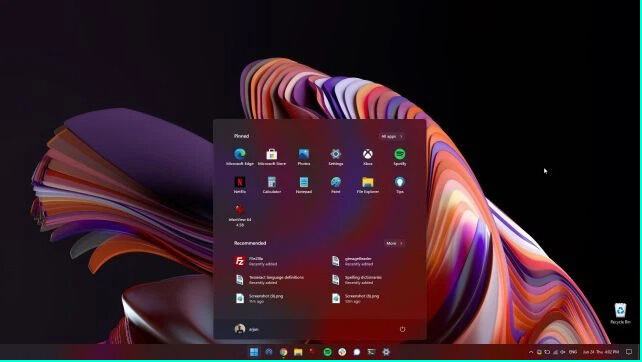Viewport: 642px width, 362px height.
Task: Open the Calculator app
Action: [x=271, y=185]
